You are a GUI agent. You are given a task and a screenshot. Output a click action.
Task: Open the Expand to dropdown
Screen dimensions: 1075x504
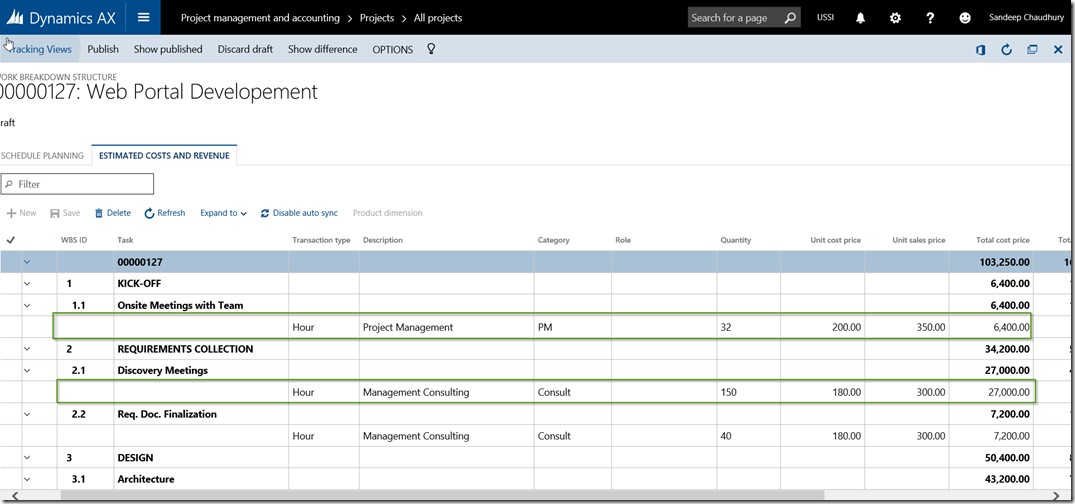[x=223, y=213]
